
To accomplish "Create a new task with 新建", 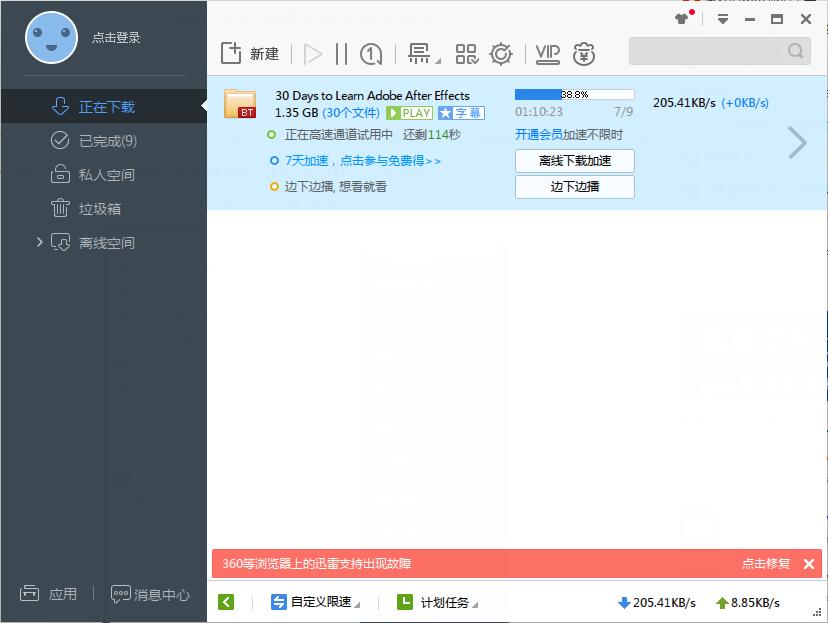I will (250, 53).
